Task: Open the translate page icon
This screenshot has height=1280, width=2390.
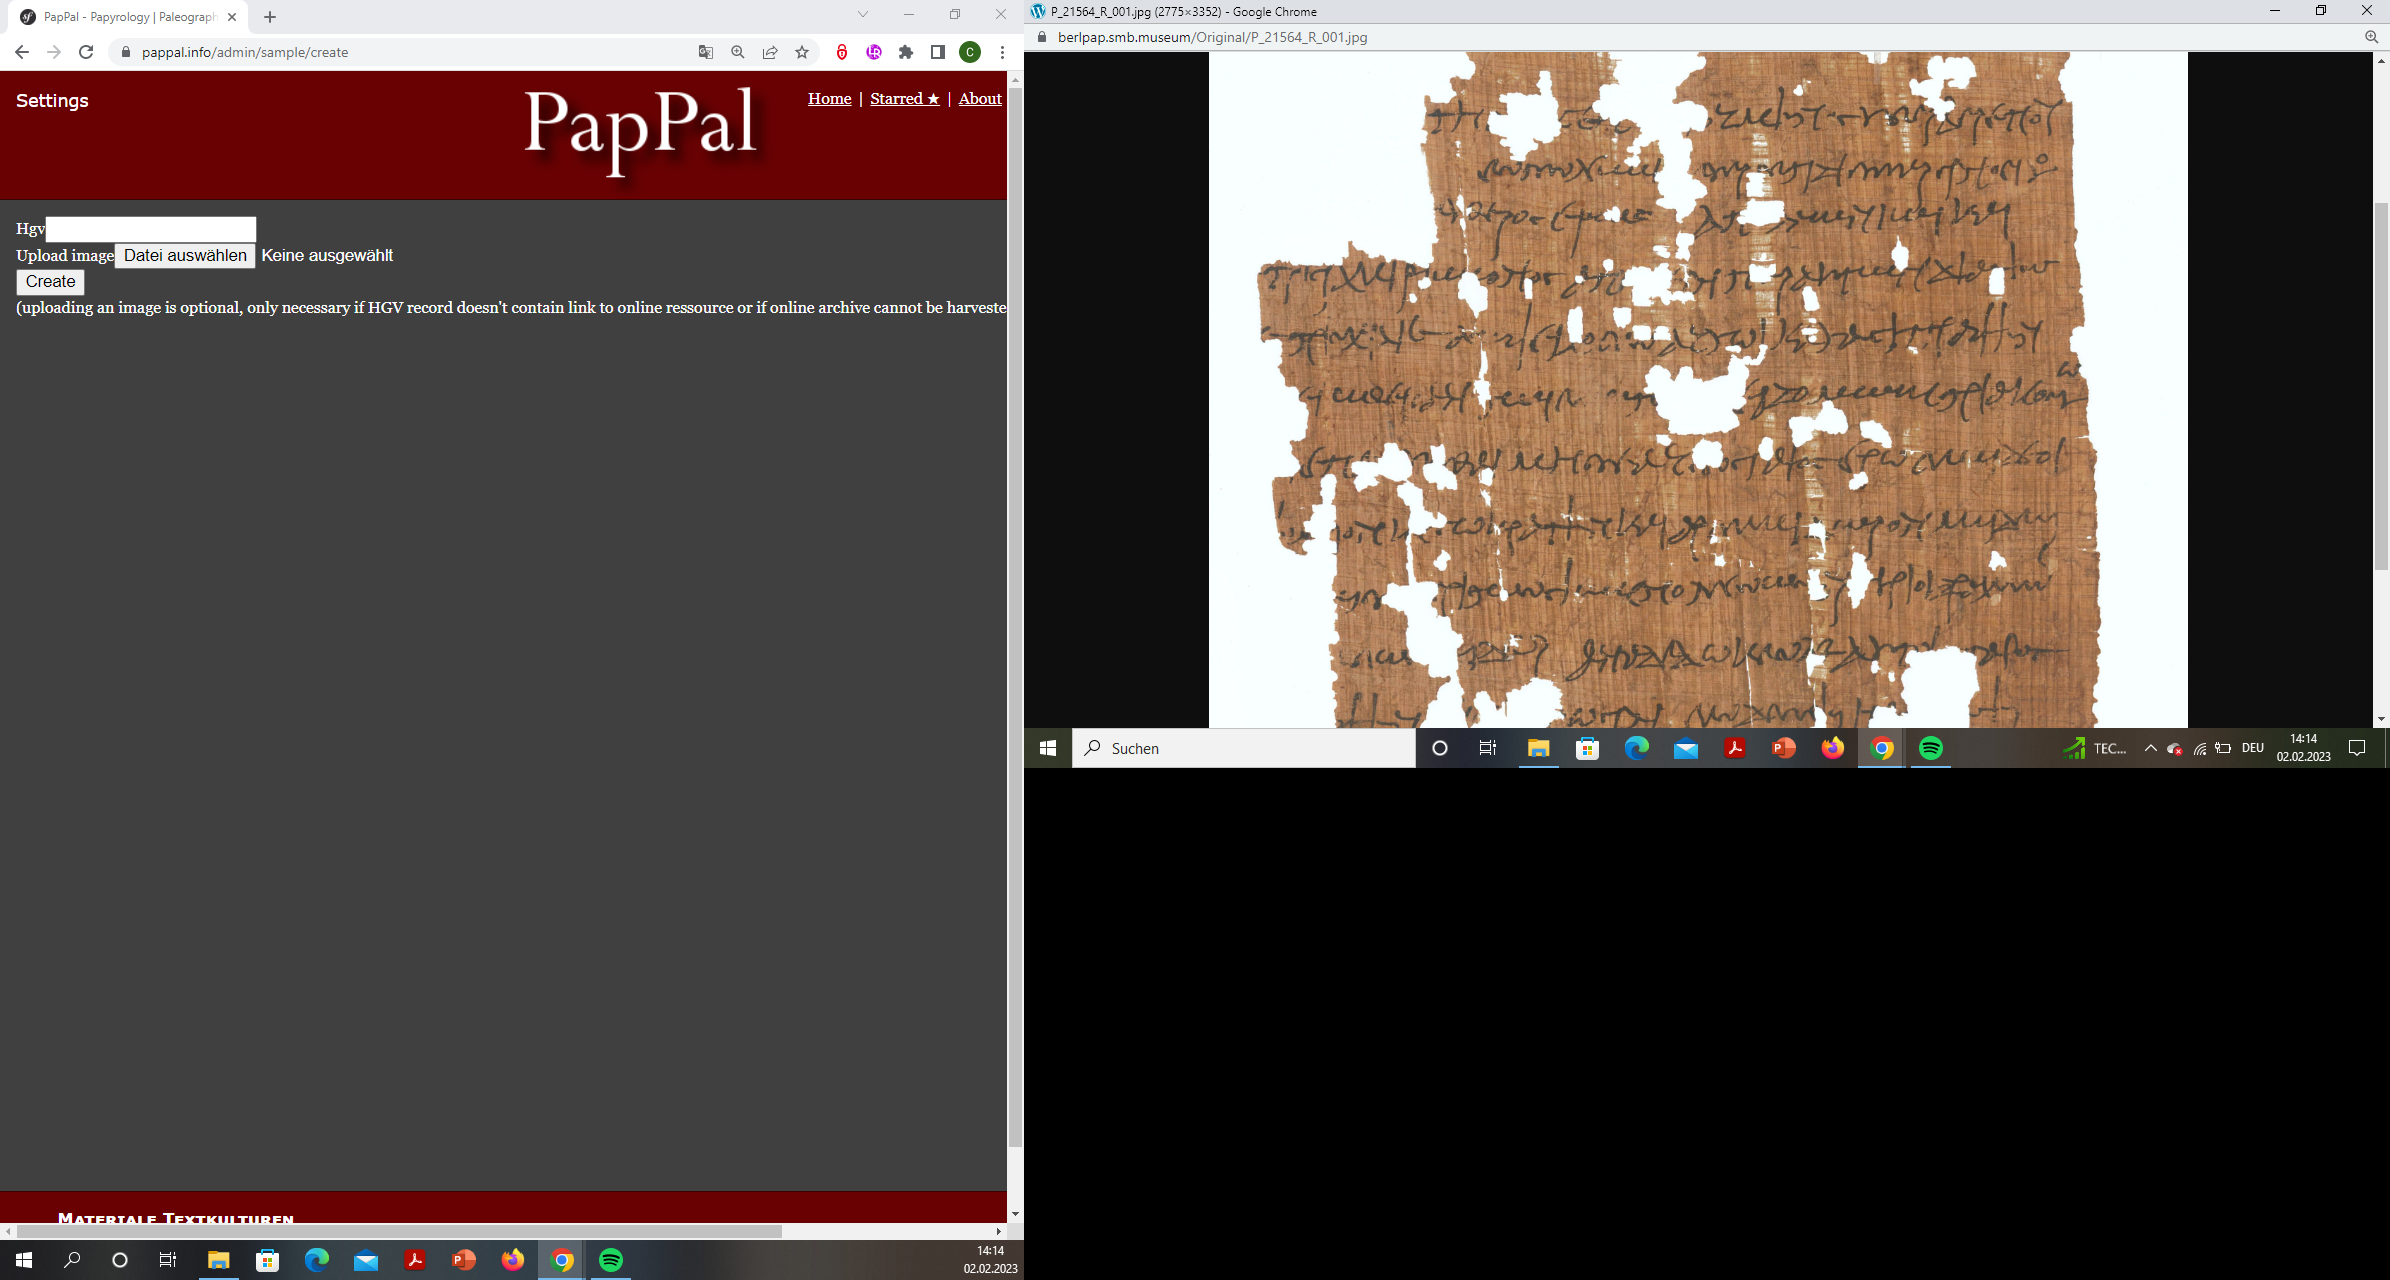Action: pyautogui.click(x=706, y=52)
